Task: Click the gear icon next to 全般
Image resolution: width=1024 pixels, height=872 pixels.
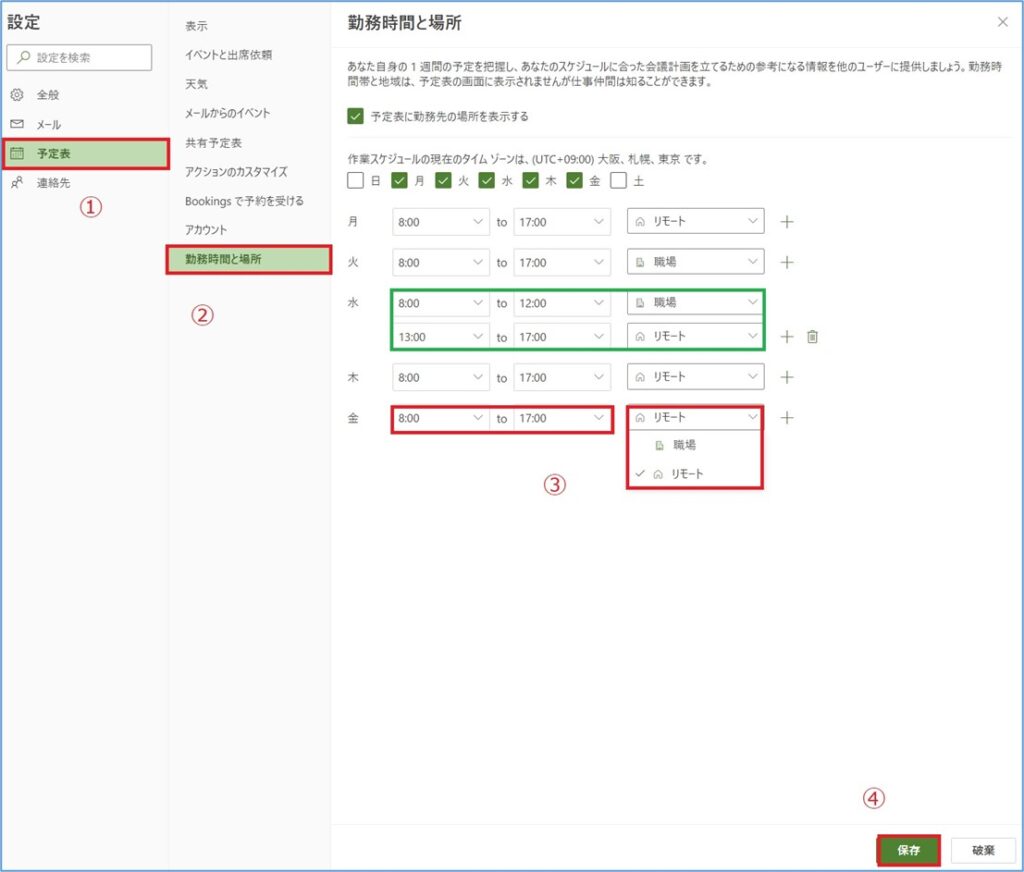Action: tap(17, 95)
